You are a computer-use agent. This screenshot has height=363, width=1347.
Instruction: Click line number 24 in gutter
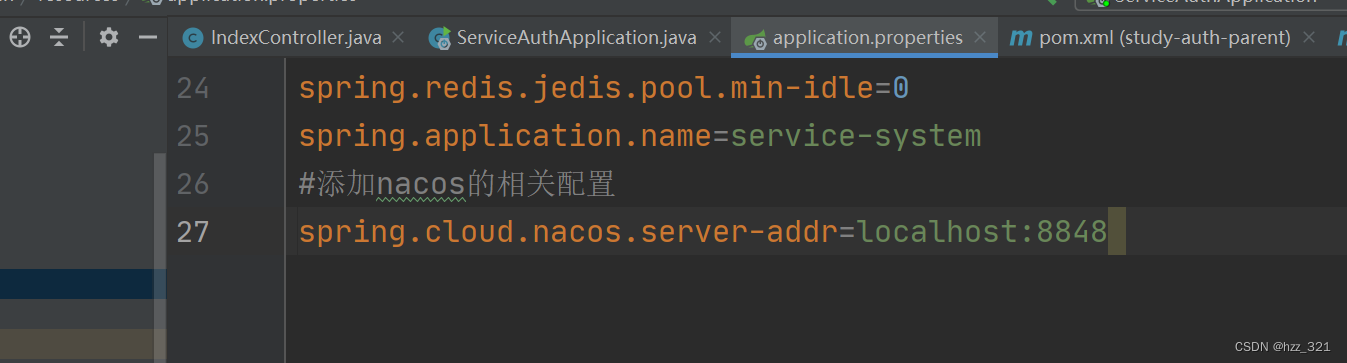click(193, 89)
